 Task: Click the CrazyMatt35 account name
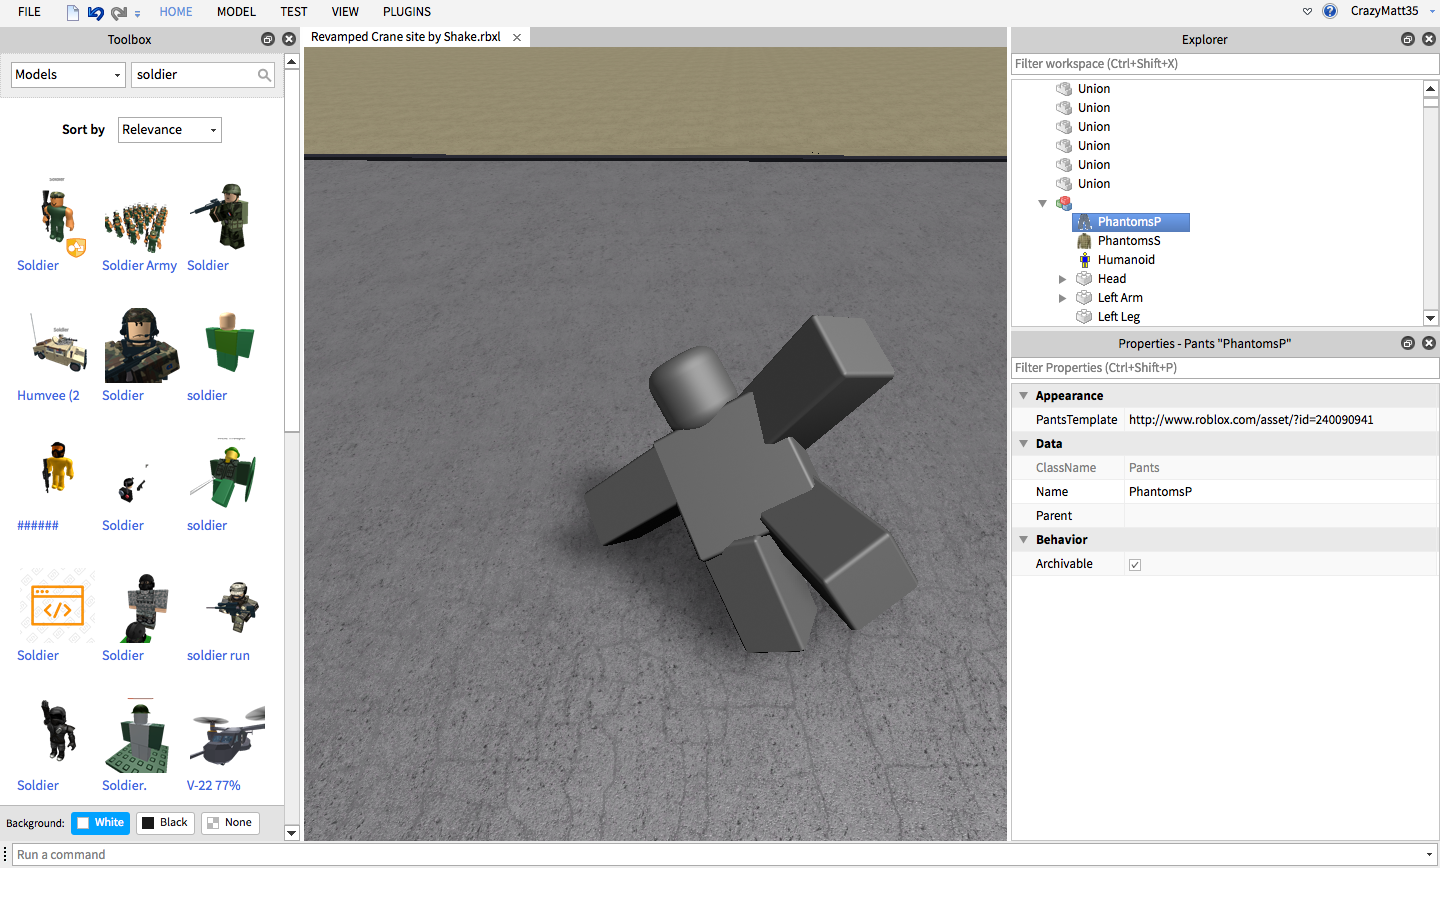point(1384,11)
